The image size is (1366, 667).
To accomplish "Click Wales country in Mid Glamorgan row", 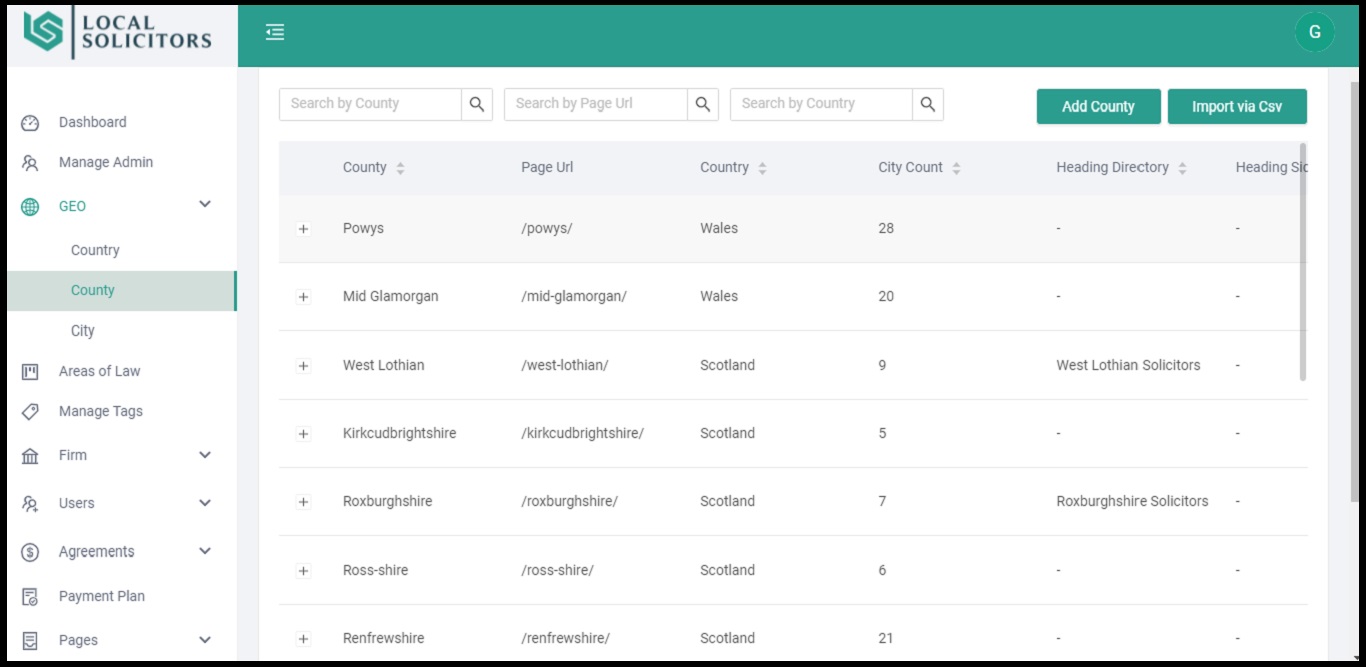I will 719,297.
